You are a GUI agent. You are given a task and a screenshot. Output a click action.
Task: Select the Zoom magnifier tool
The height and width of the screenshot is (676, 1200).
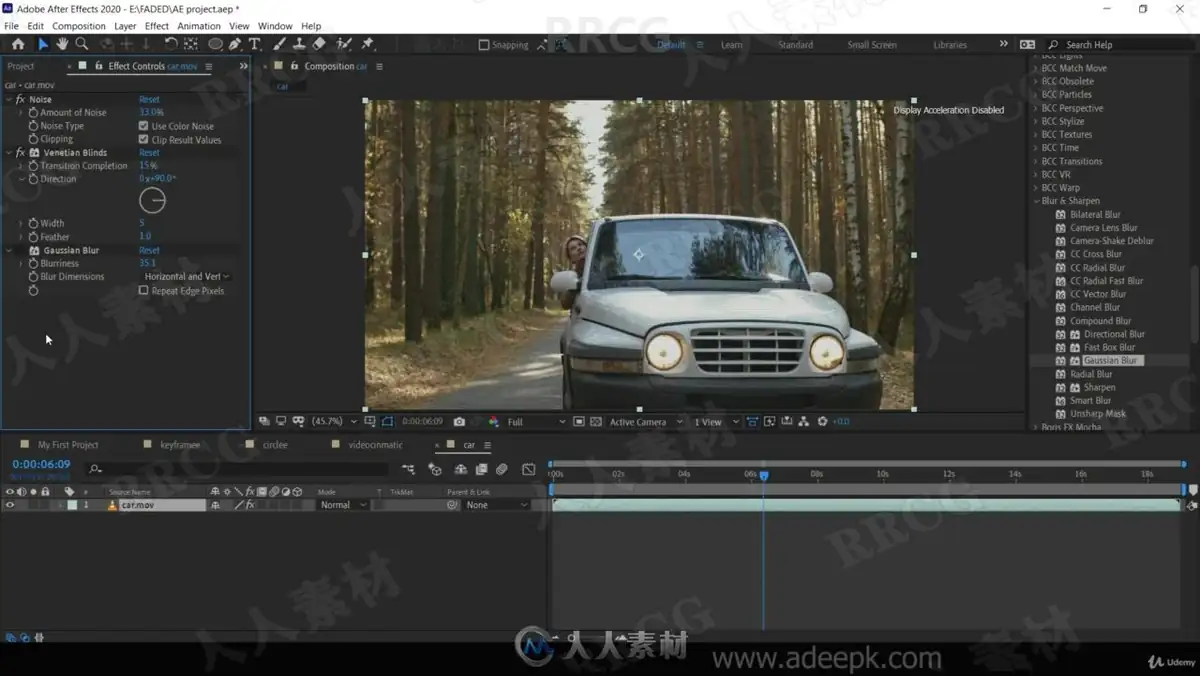(x=82, y=44)
